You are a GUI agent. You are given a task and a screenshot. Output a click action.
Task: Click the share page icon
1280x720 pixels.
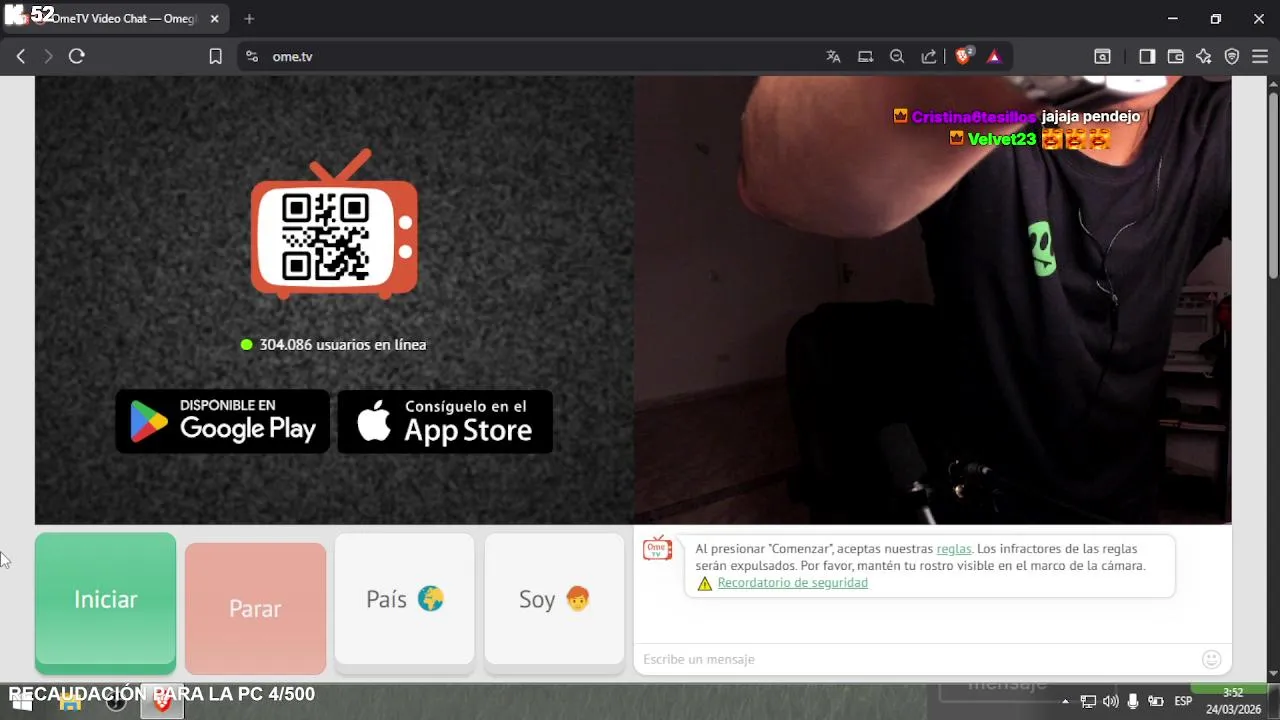(929, 57)
